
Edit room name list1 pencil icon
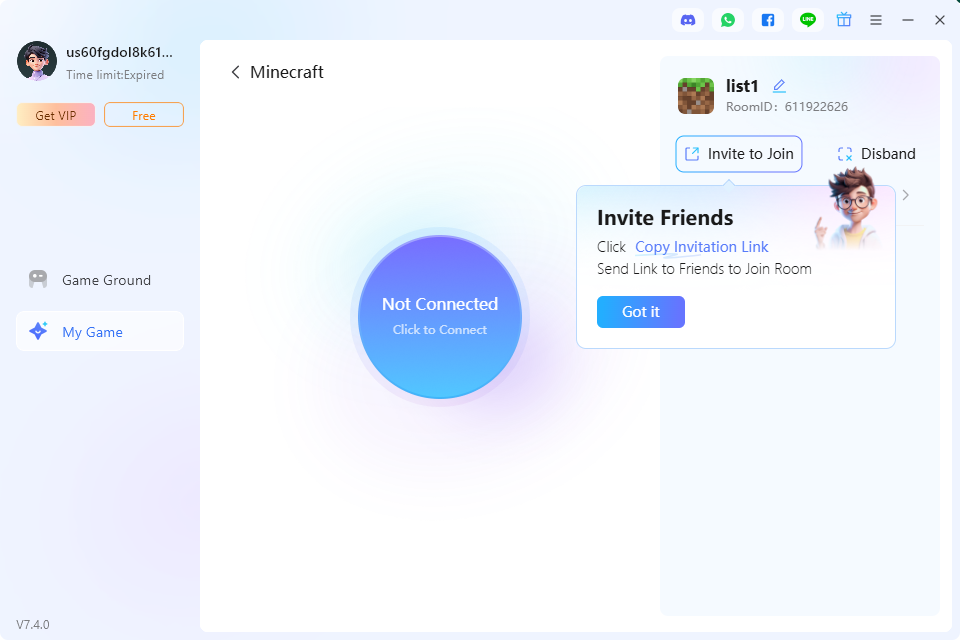779,86
